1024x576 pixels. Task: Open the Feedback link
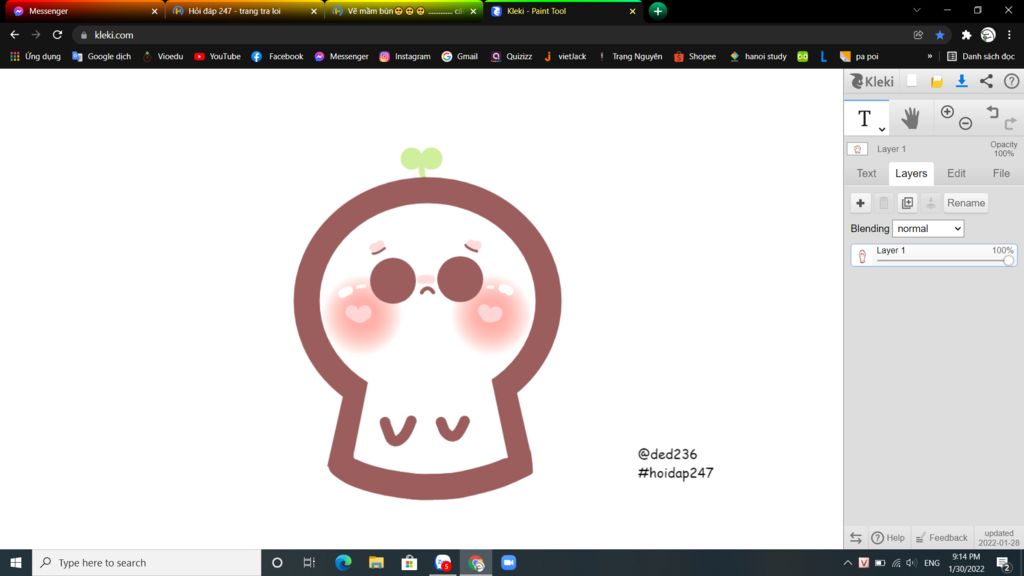pos(941,537)
